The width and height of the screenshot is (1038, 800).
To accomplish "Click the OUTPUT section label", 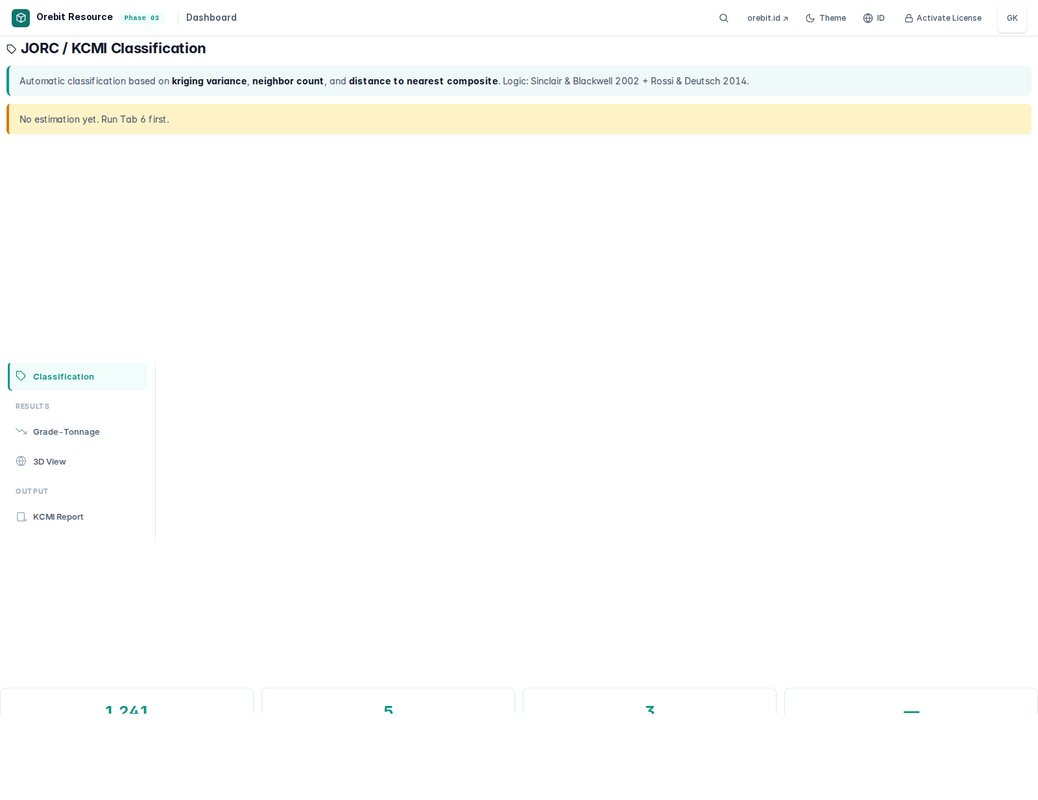I will (32, 491).
